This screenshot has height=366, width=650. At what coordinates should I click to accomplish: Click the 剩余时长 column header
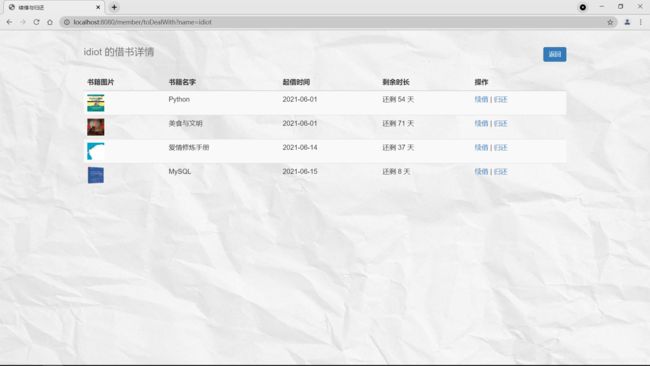pos(396,82)
